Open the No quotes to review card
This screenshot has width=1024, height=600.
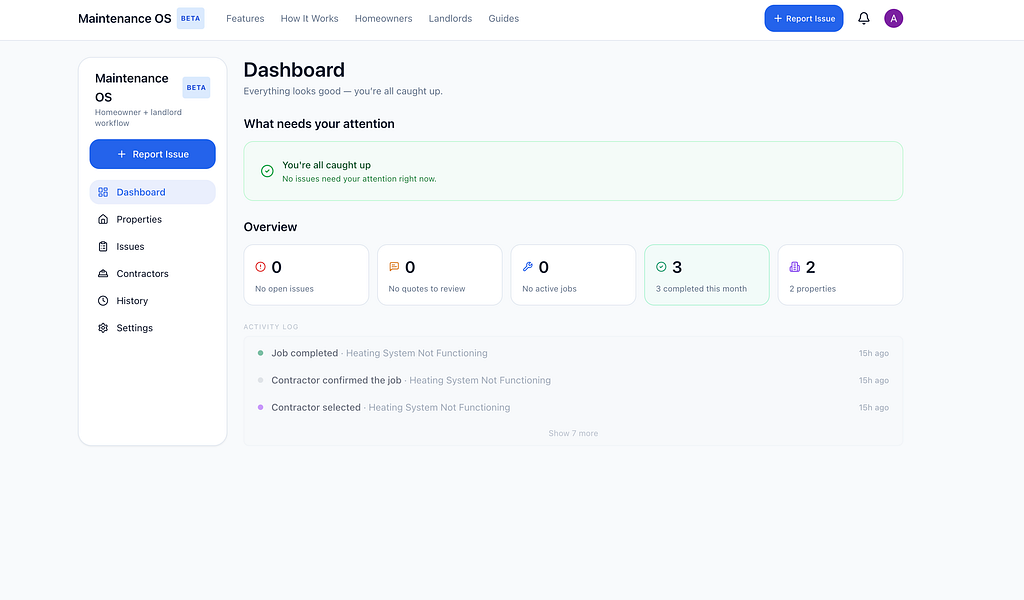coord(440,275)
